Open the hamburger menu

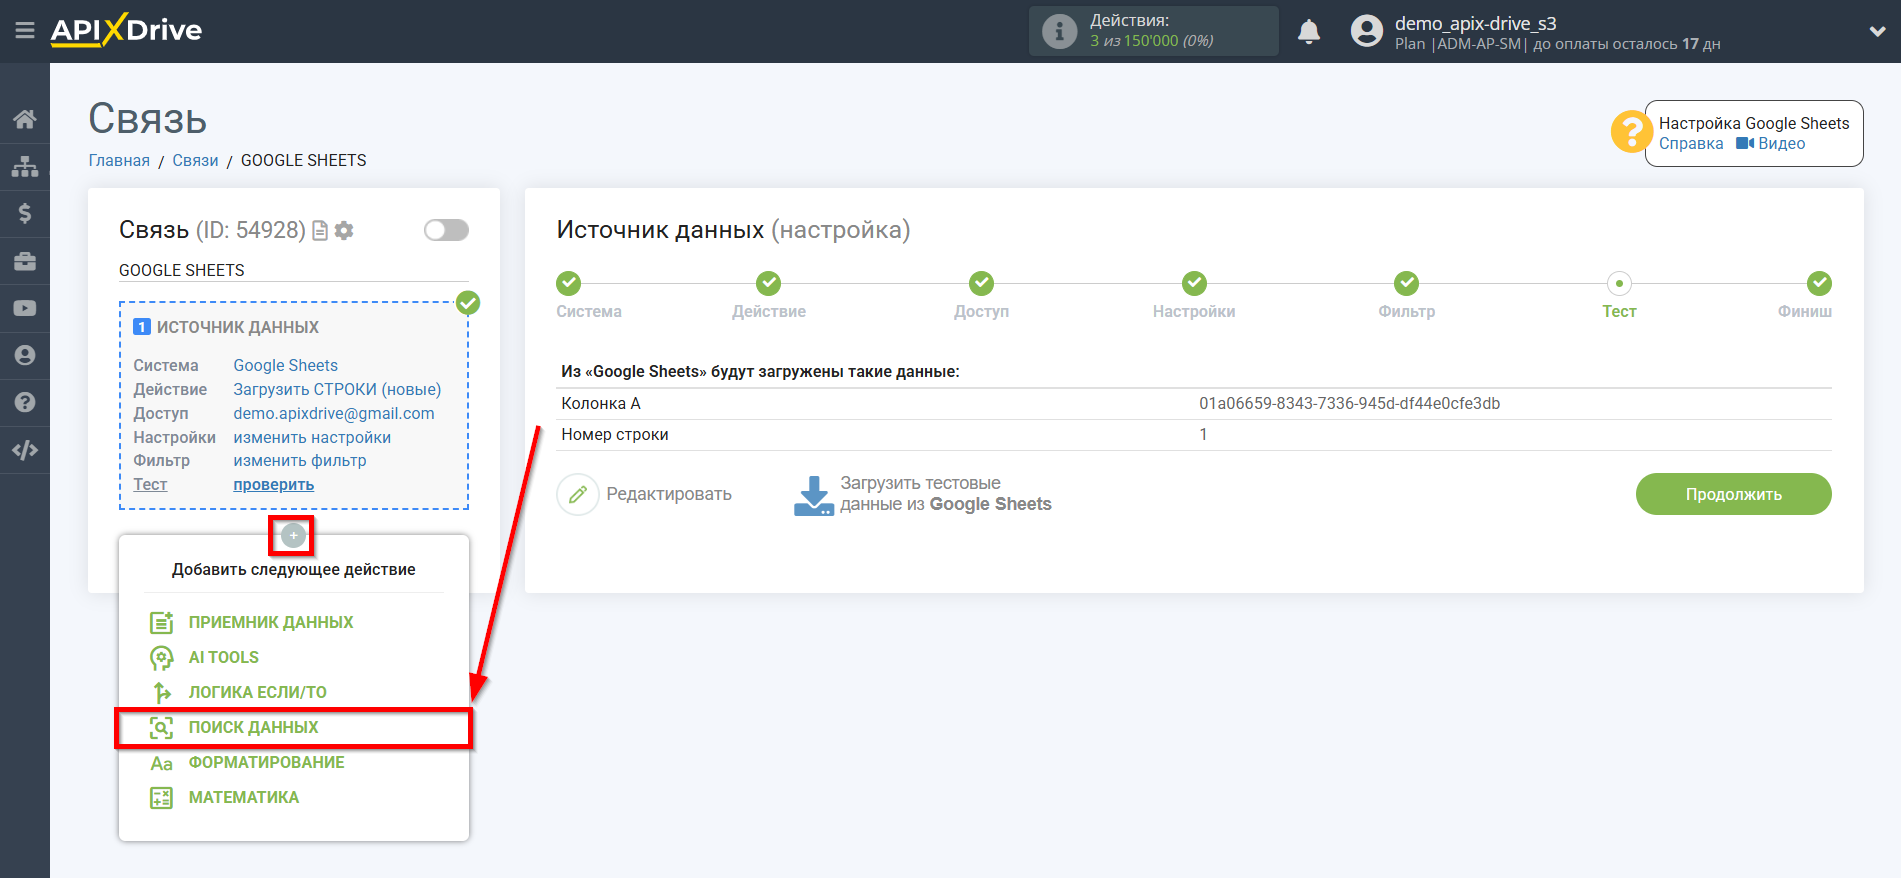click(25, 31)
